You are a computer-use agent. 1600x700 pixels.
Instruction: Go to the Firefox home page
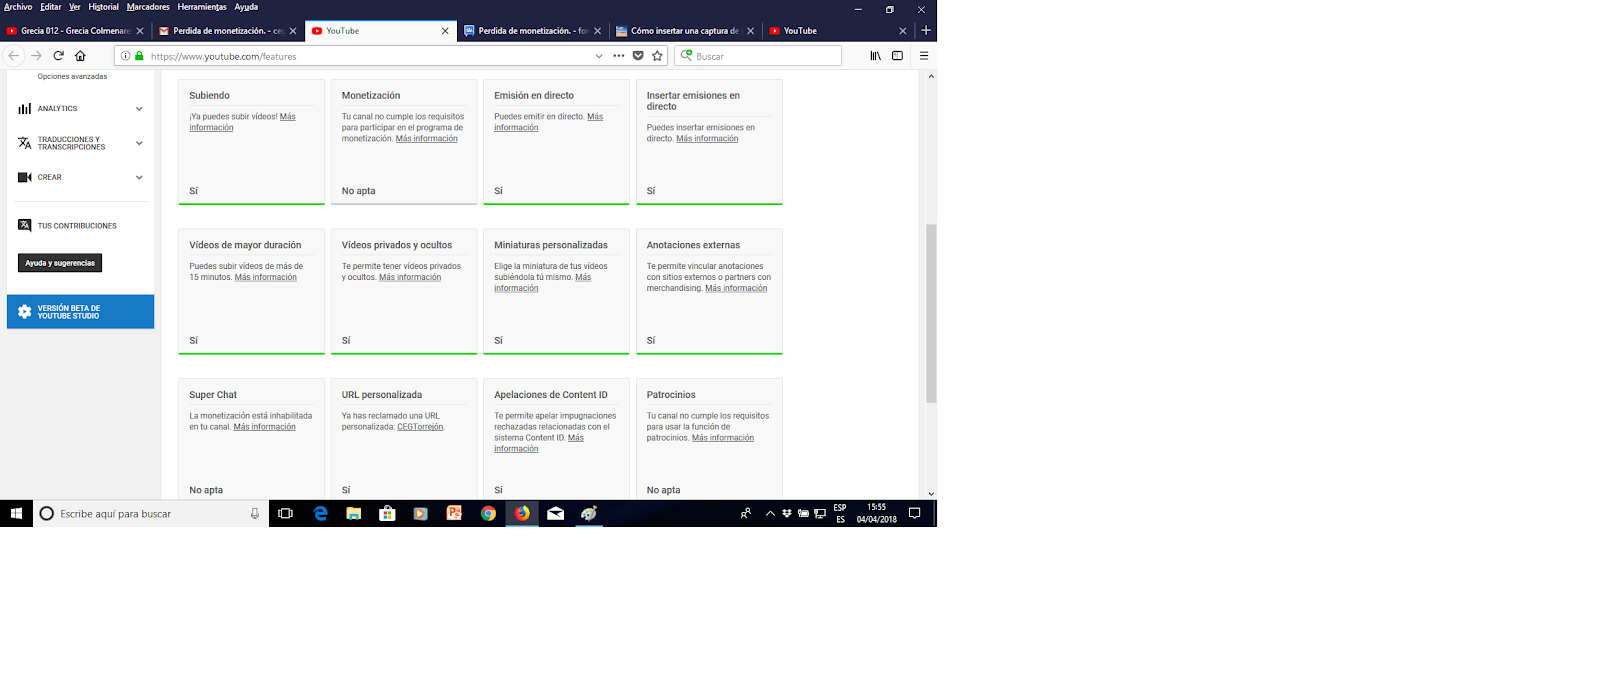coord(81,56)
